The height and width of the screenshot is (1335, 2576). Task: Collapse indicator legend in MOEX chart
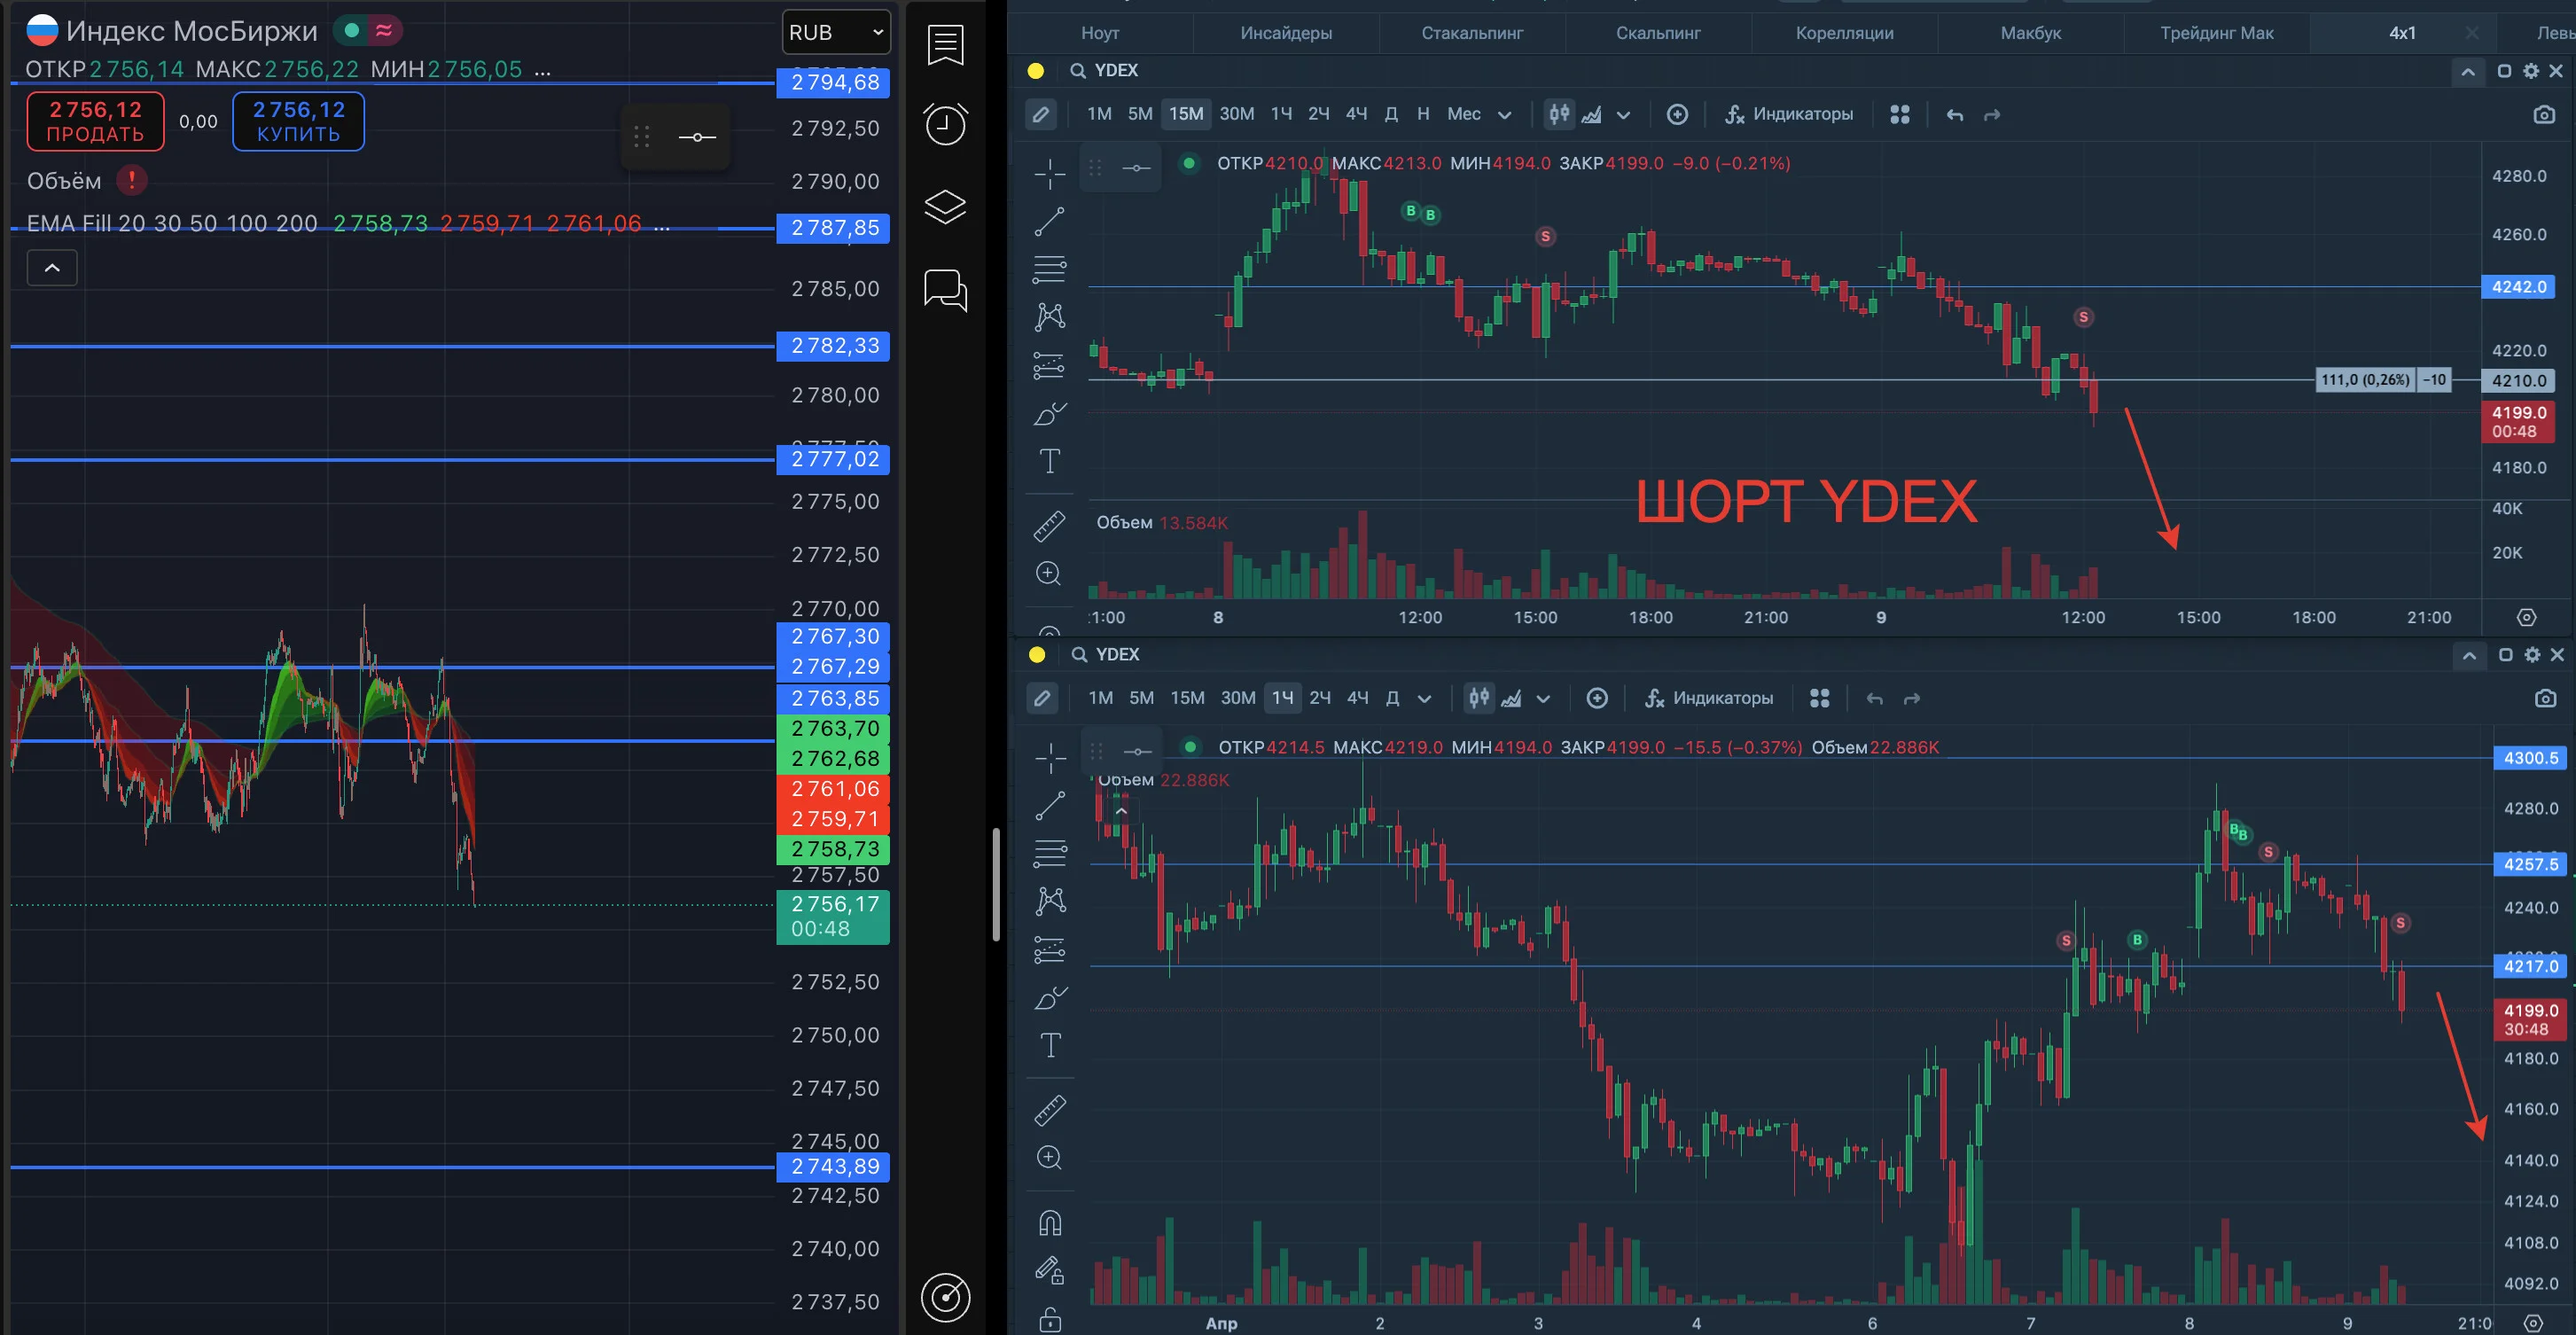point(52,268)
